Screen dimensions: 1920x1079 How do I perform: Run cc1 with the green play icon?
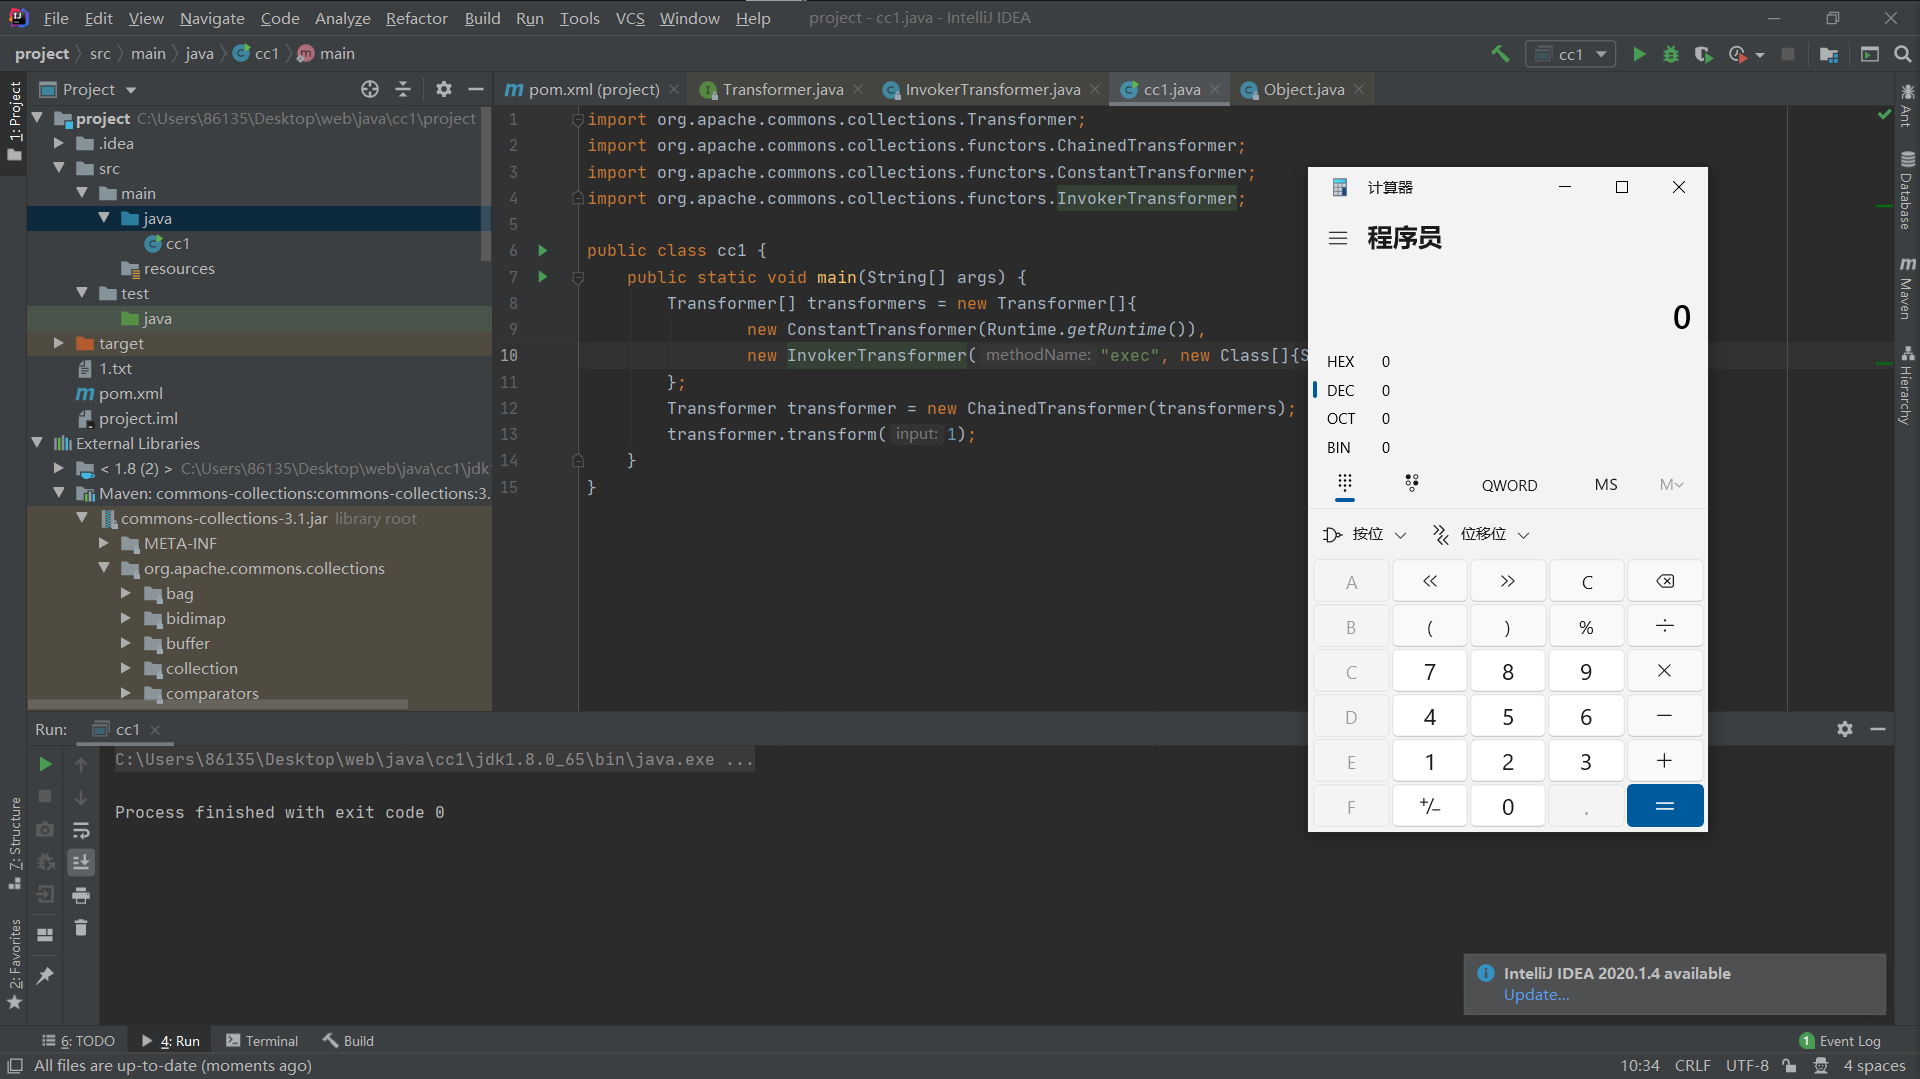1639,54
